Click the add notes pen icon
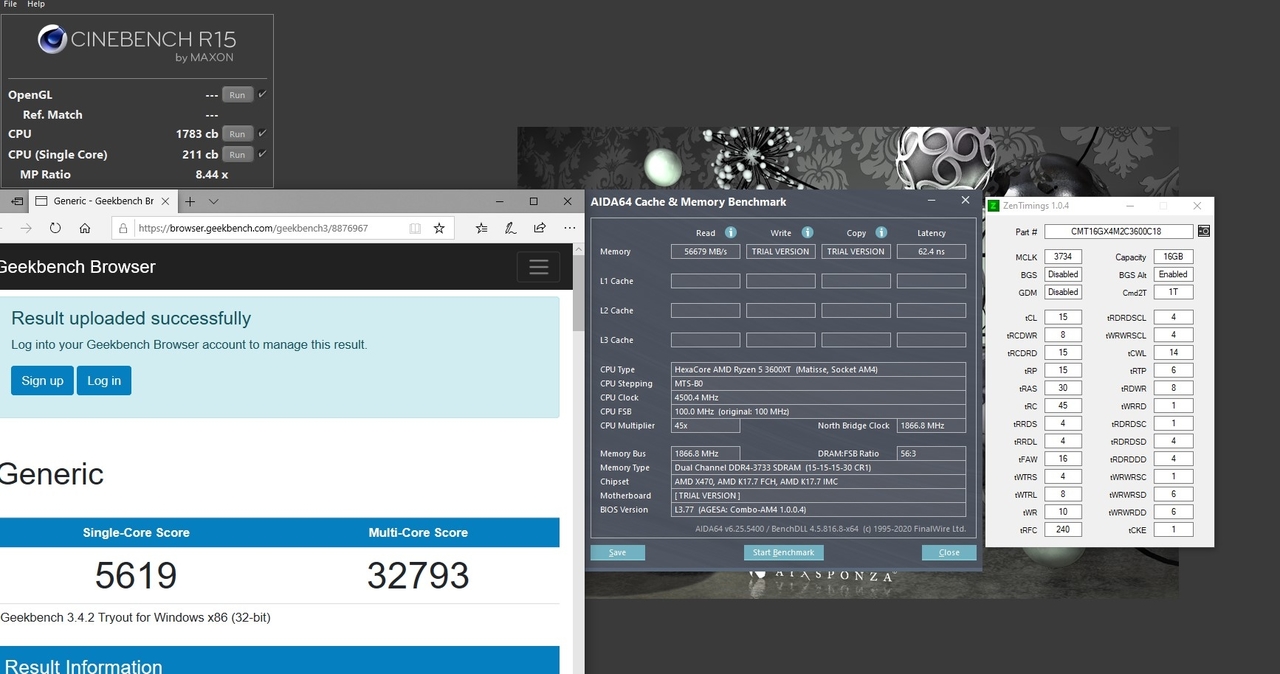1280x674 pixels. pos(511,228)
